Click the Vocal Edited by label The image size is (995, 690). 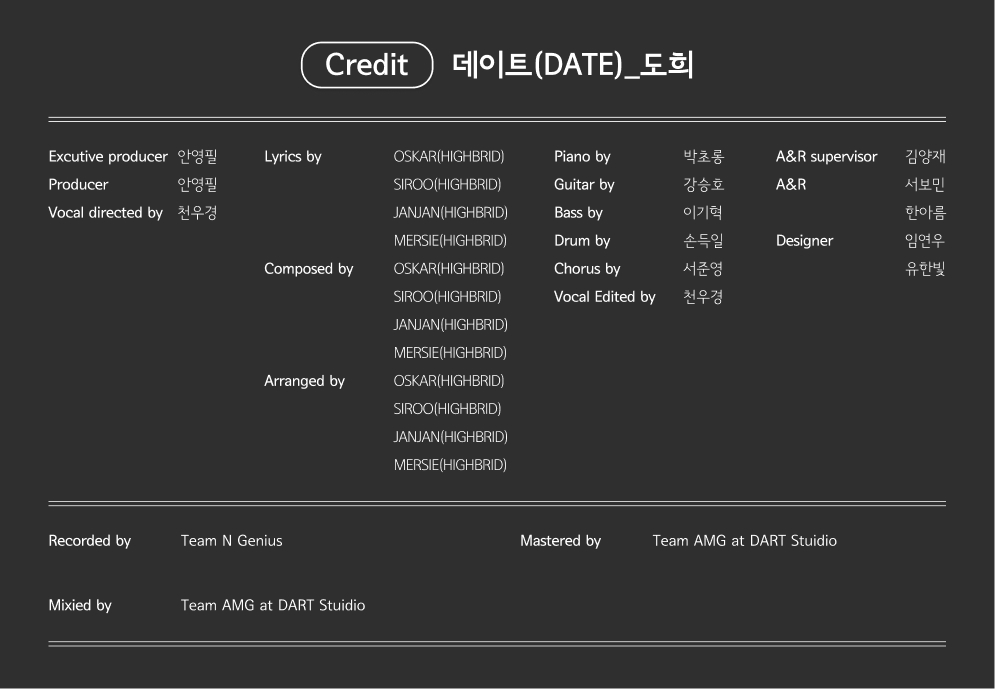[x=604, y=297]
